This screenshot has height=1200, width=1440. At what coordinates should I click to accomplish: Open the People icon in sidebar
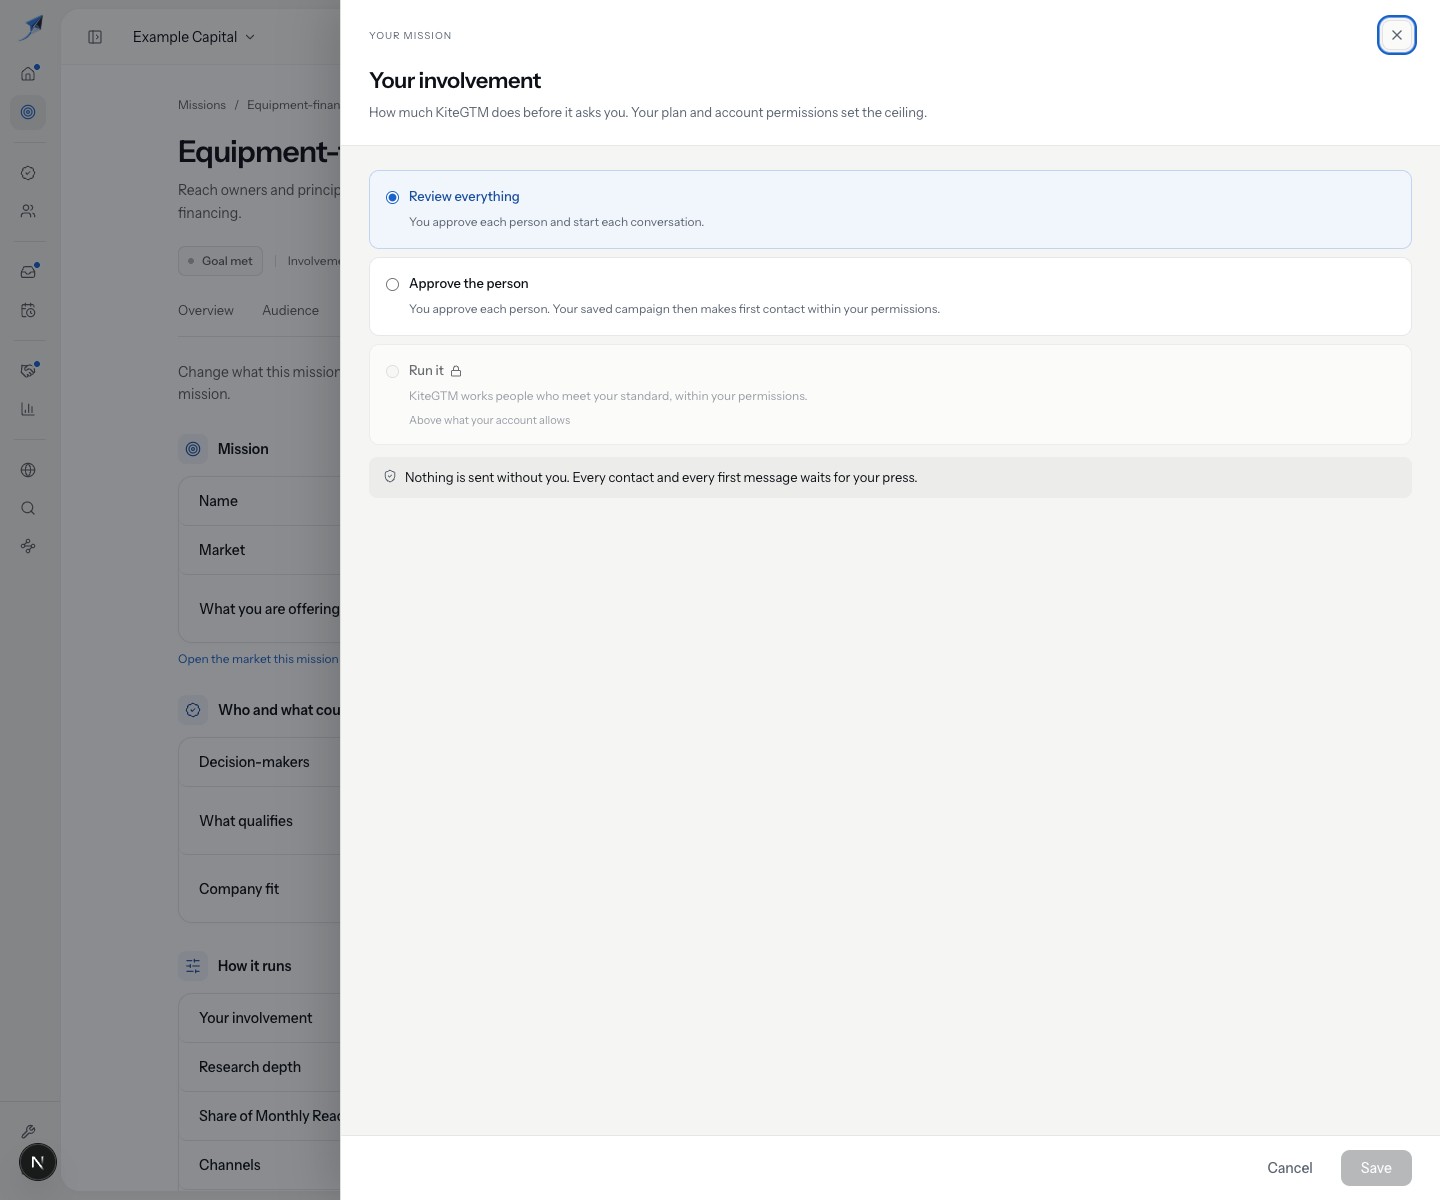[28, 211]
